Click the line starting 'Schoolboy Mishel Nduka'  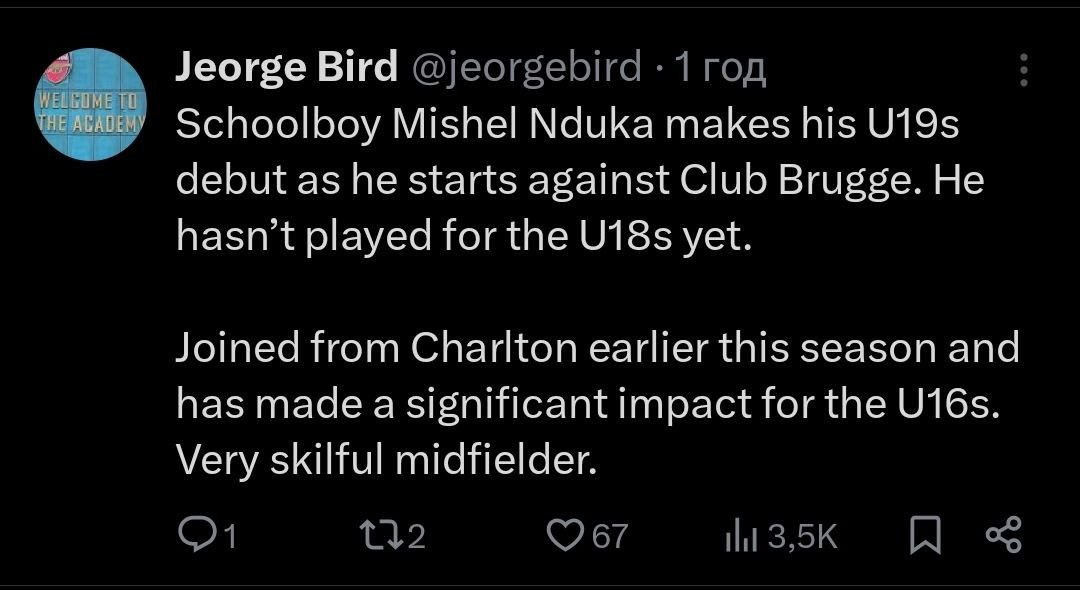[567, 125]
